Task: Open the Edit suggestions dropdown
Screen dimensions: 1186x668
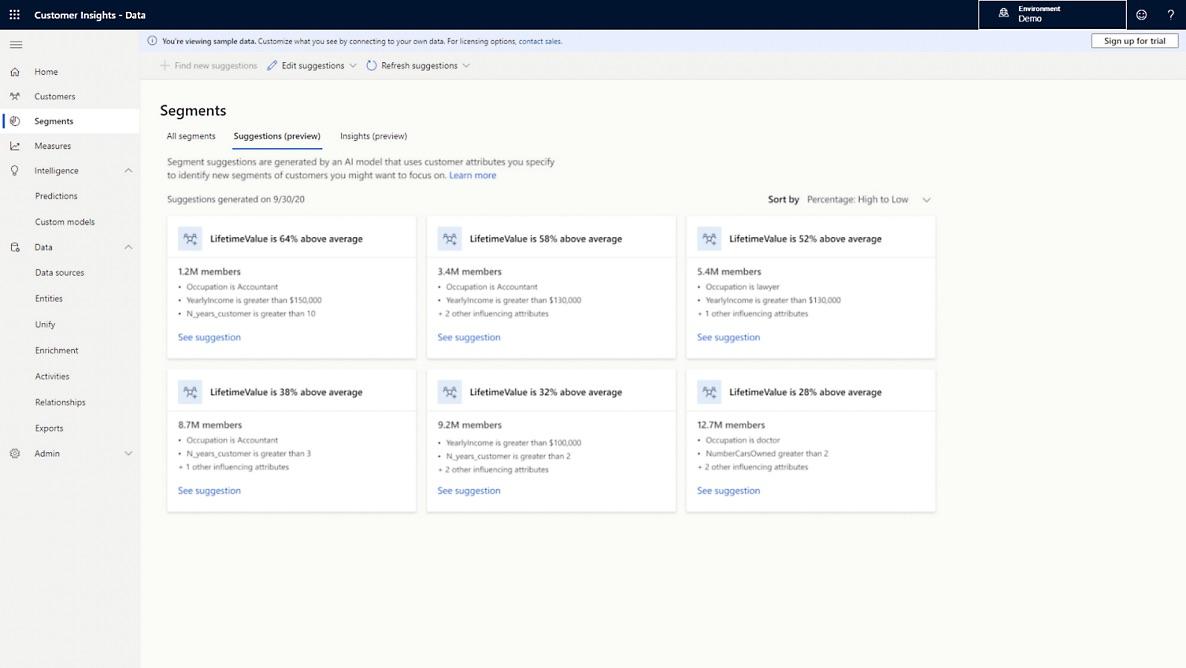Action: [x=312, y=66]
